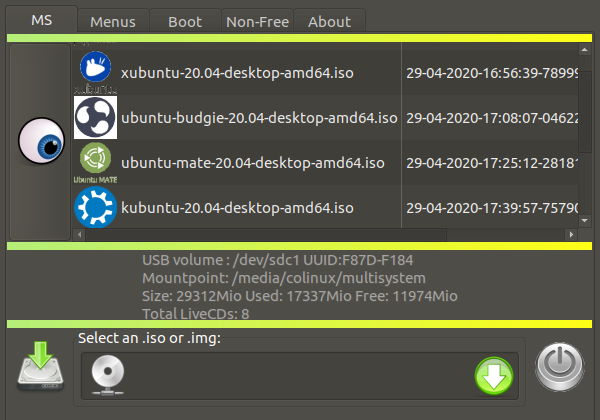The width and height of the screenshot is (600, 420).
Task: Click the 'Select an .iso or .img:' label
Action: pyautogui.click(x=149, y=338)
